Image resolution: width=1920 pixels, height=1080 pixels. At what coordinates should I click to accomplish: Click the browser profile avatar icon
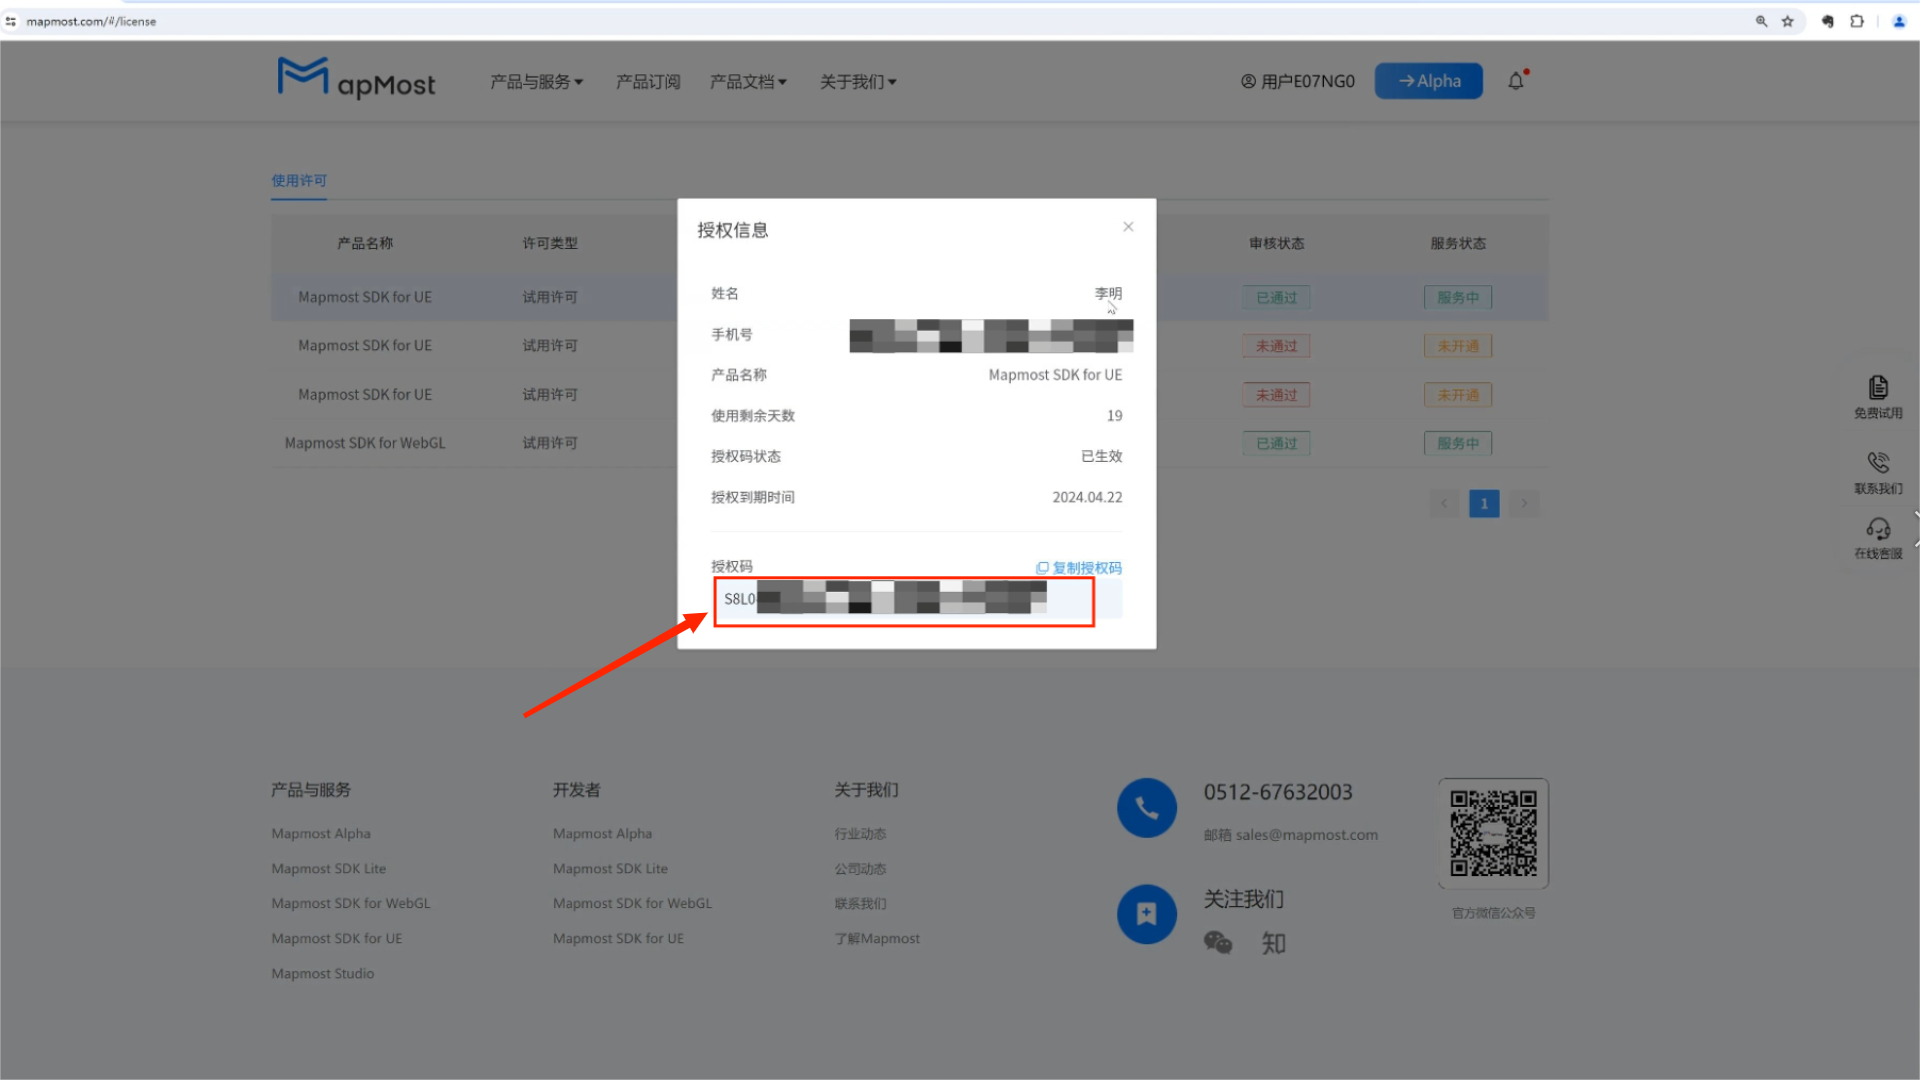[1899, 21]
